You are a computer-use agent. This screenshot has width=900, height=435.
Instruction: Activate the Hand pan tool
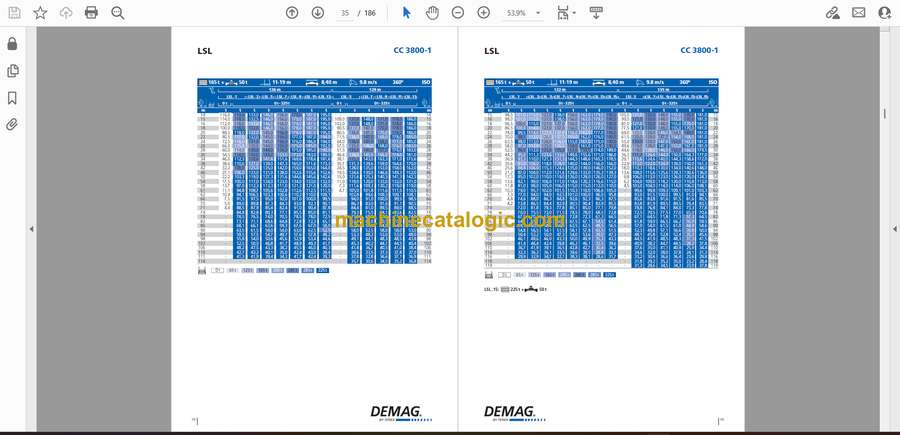(x=432, y=13)
